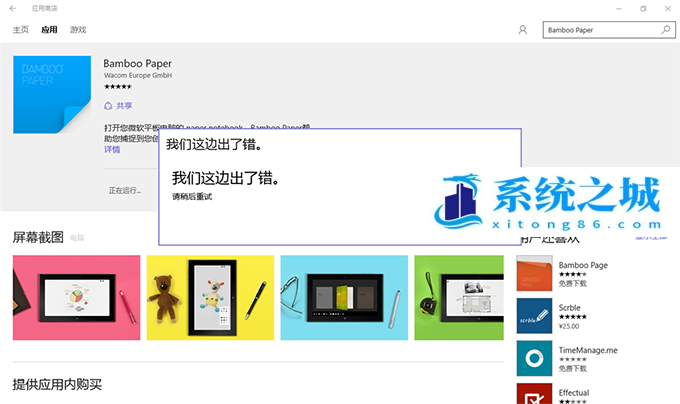Restore down the 应用商店 window
This screenshot has width=680, height=404.
click(x=643, y=8)
